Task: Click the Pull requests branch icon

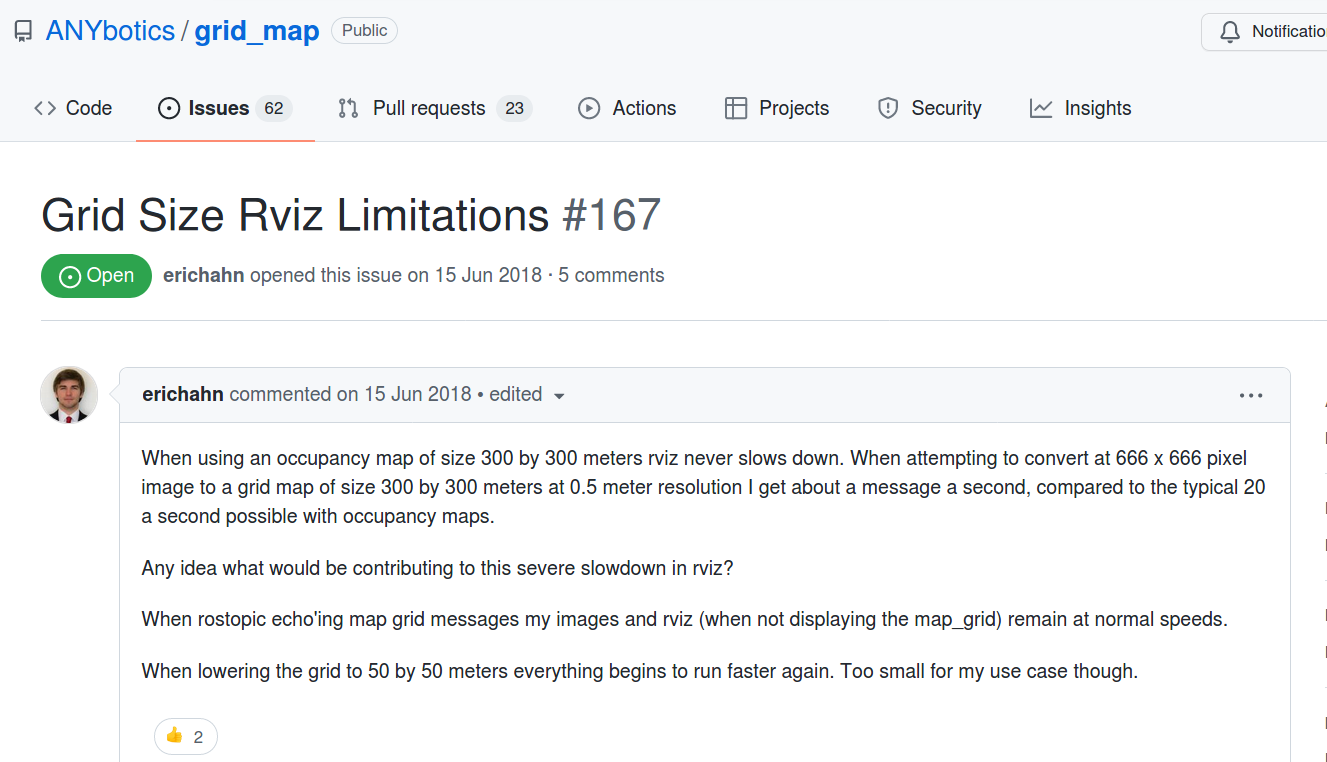Action: 348,108
